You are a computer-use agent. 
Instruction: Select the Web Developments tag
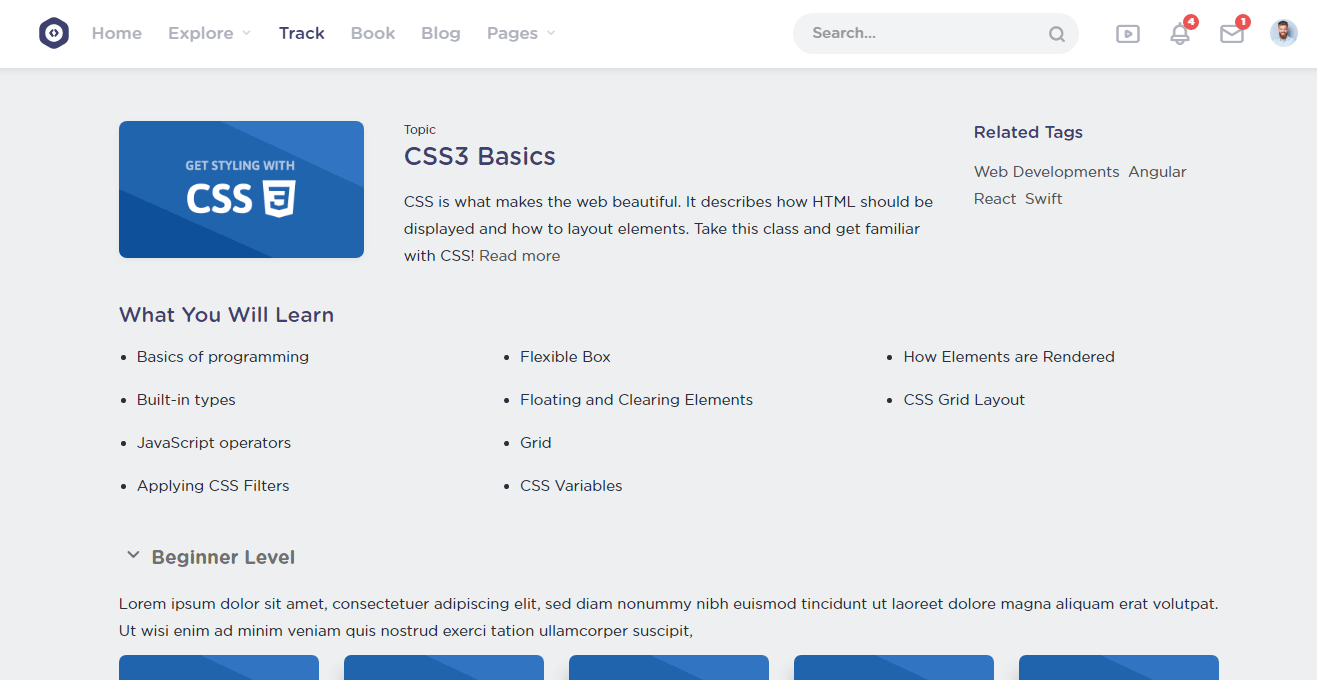[1047, 172]
